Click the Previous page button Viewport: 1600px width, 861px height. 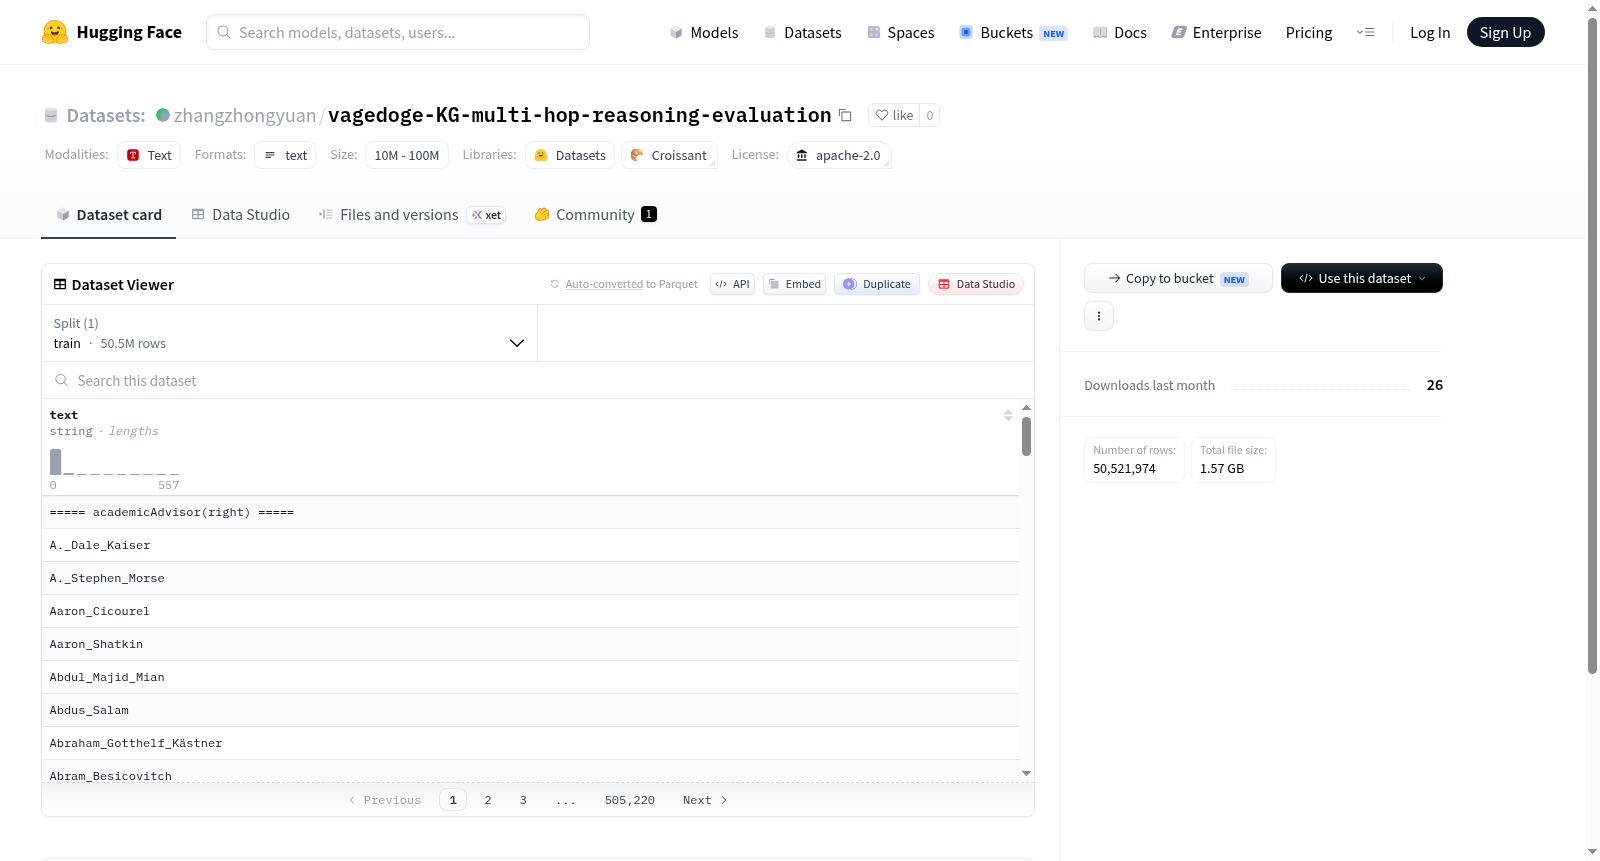tap(385, 800)
